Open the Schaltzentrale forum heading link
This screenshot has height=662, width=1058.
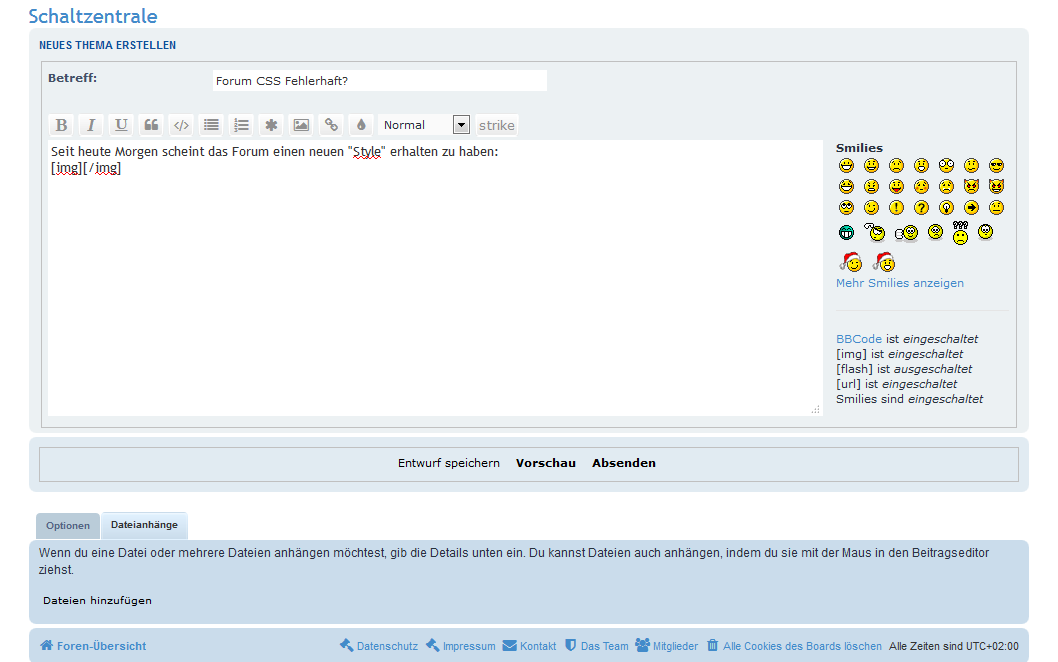[x=92, y=16]
